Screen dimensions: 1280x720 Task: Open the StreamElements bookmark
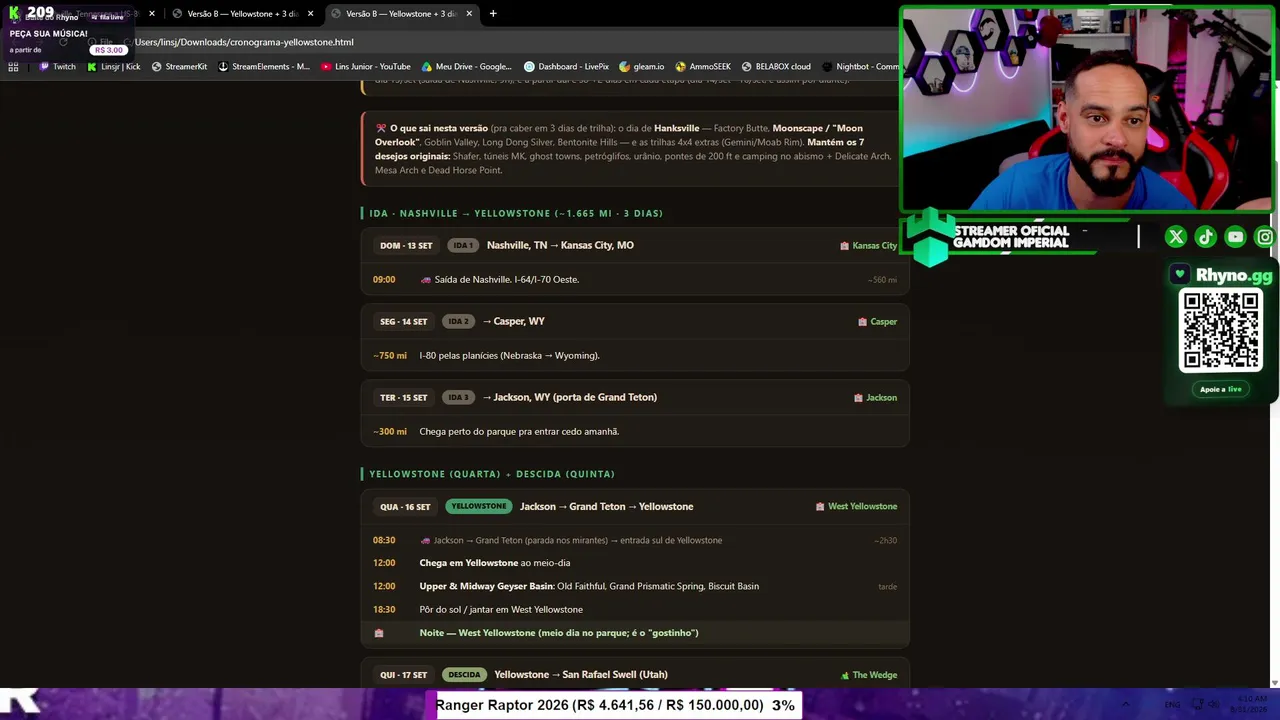click(x=264, y=67)
